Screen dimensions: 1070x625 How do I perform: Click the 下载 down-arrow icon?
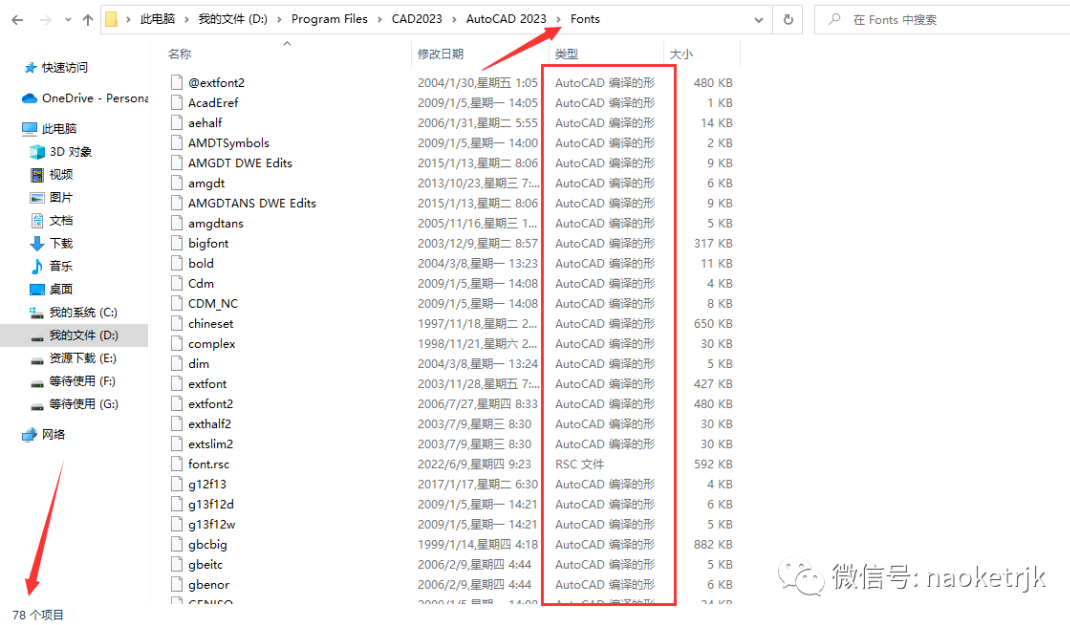point(37,244)
